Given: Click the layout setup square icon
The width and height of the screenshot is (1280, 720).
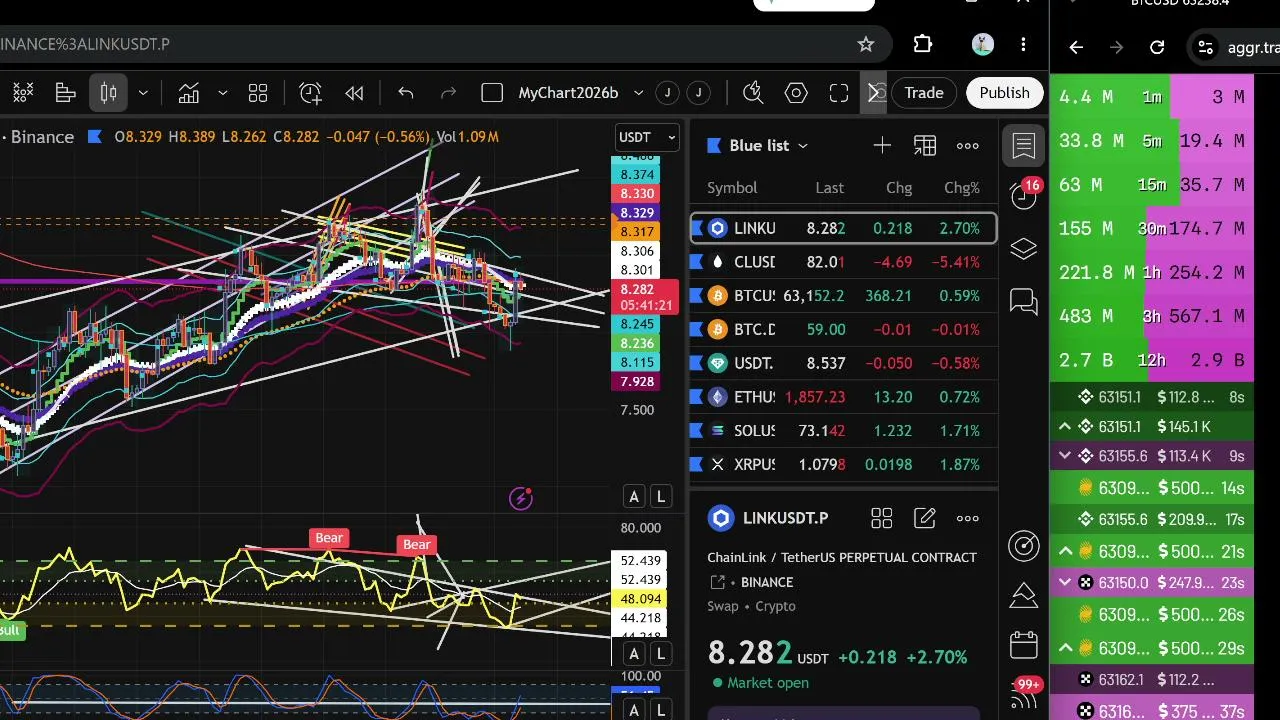Looking at the screenshot, I should (x=492, y=93).
